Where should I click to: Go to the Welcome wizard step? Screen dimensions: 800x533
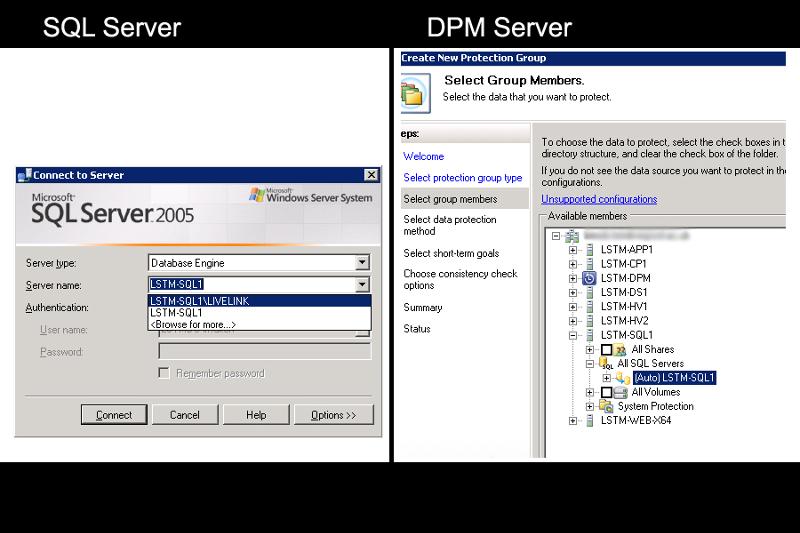click(423, 157)
